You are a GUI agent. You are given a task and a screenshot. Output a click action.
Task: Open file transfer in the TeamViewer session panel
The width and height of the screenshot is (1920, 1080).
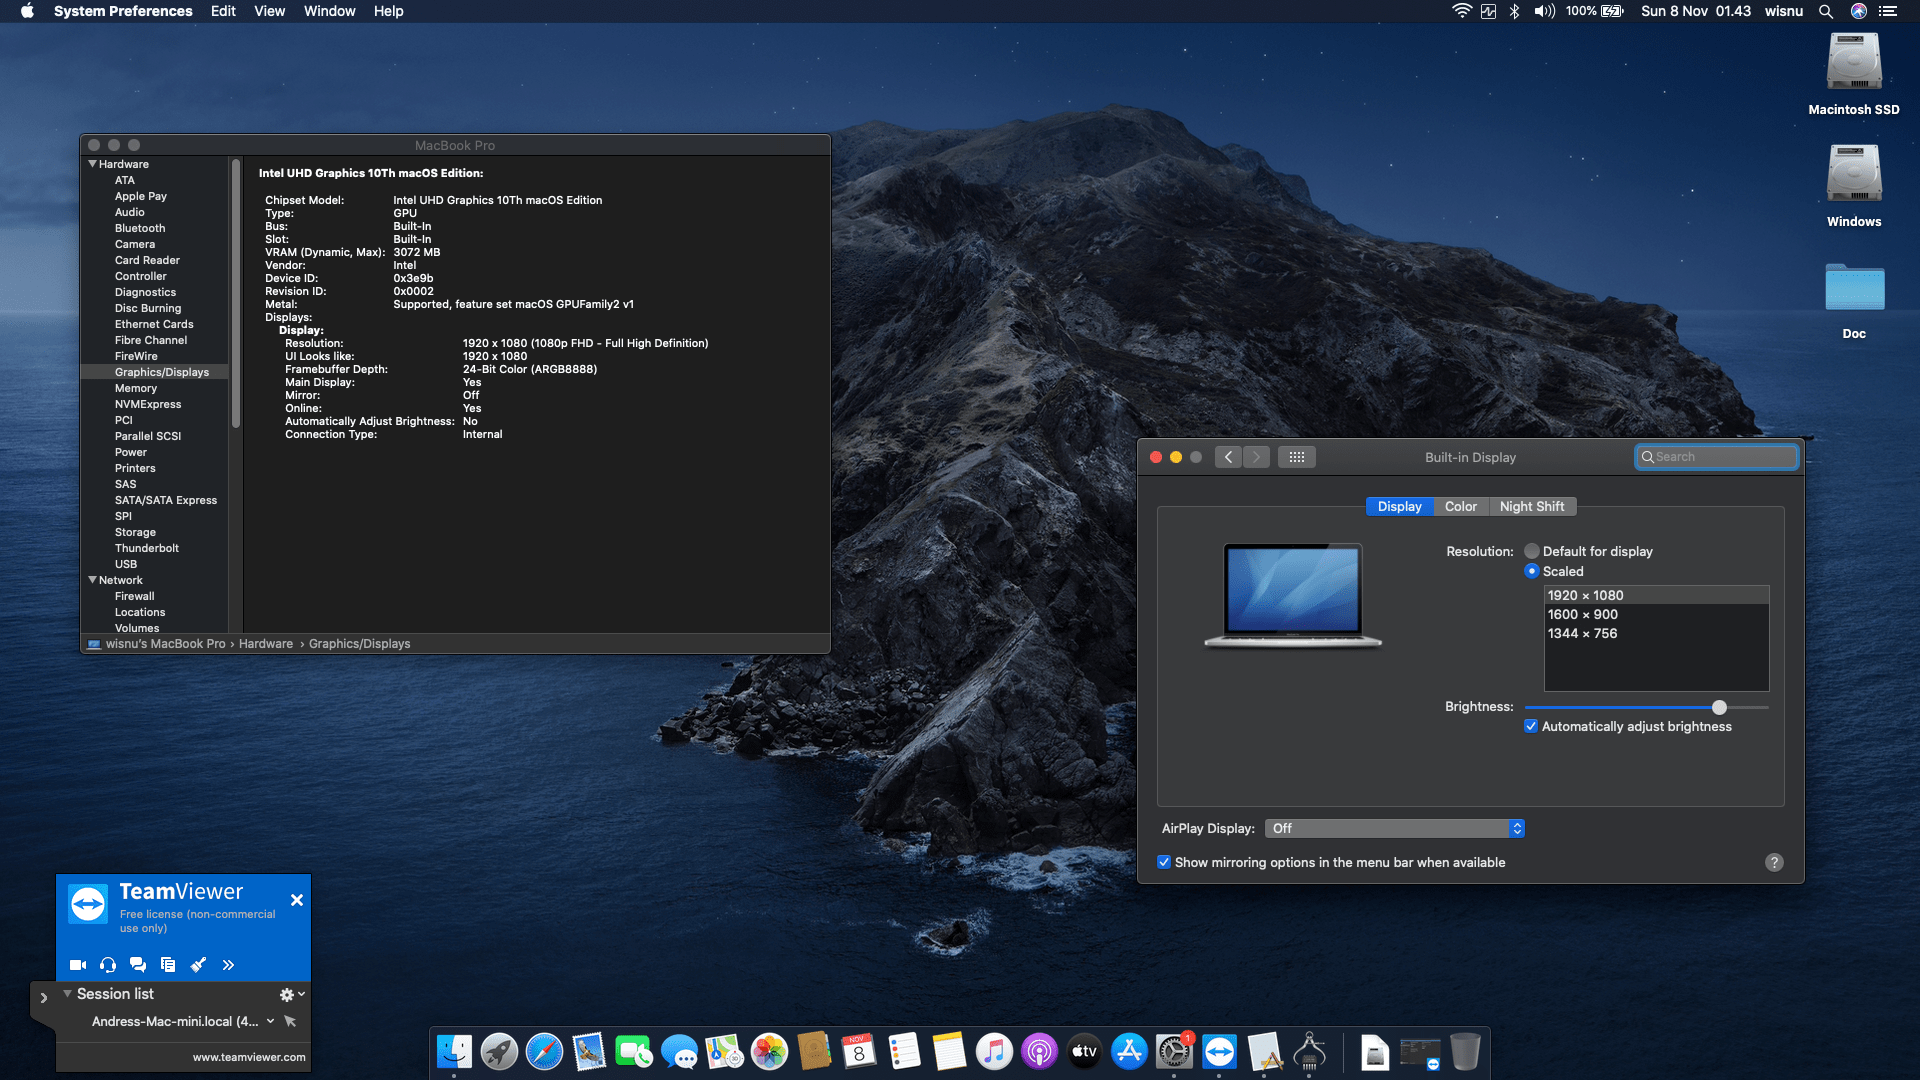(x=167, y=964)
